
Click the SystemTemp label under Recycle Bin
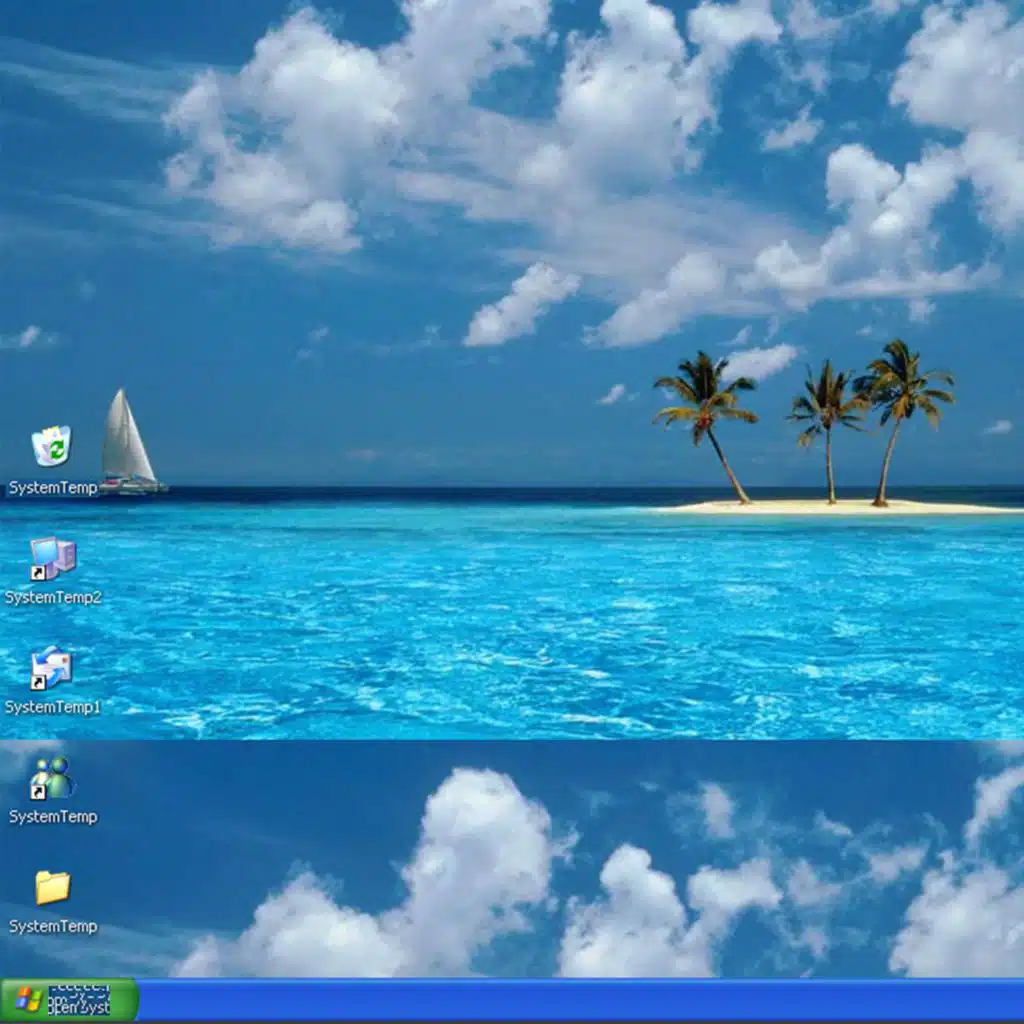coord(53,488)
